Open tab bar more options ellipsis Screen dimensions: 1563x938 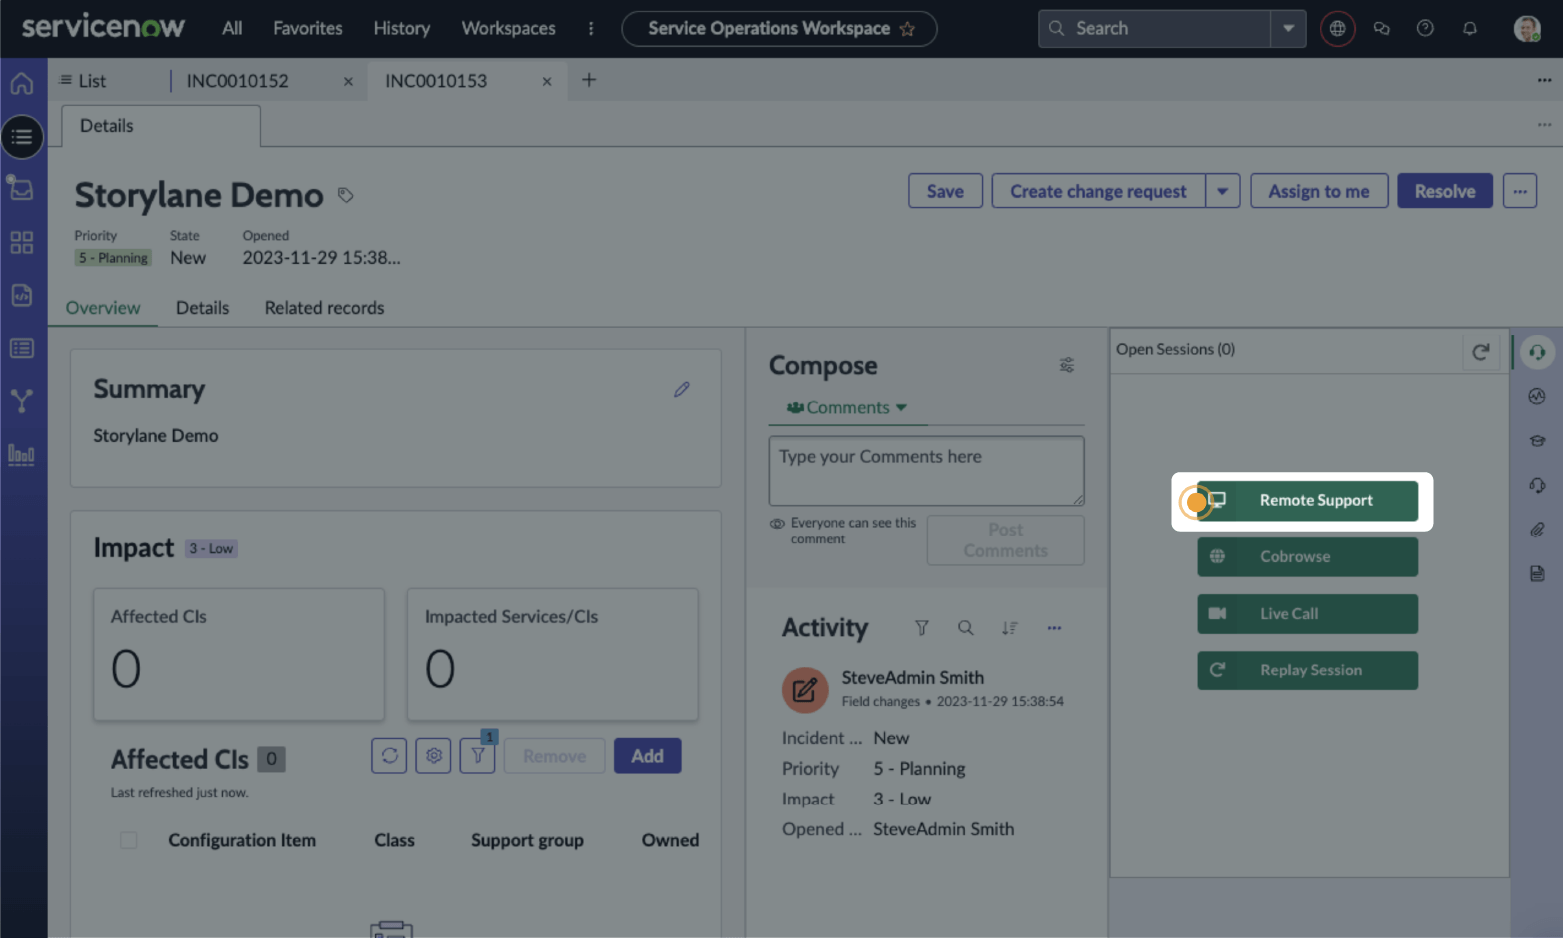1544,80
